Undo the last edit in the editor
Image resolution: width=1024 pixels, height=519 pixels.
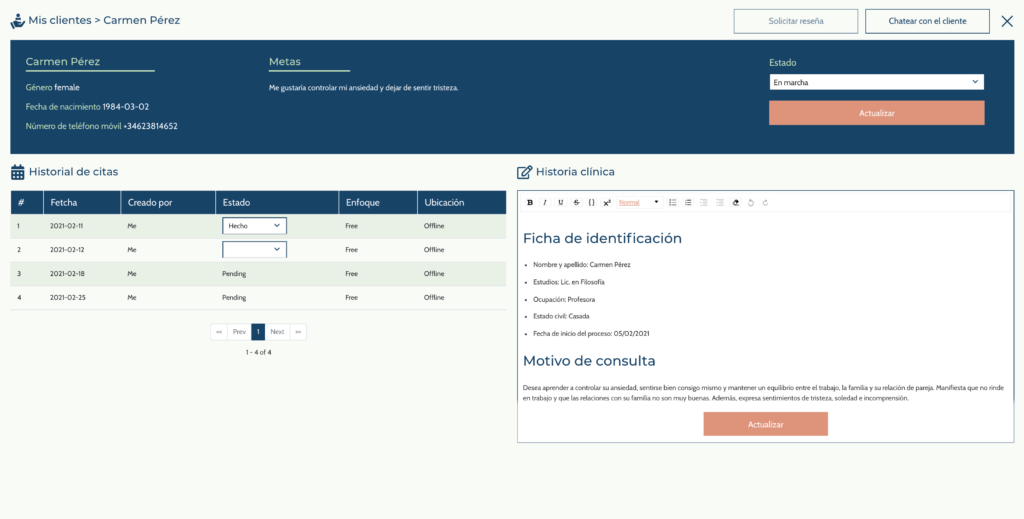[x=750, y=202]
